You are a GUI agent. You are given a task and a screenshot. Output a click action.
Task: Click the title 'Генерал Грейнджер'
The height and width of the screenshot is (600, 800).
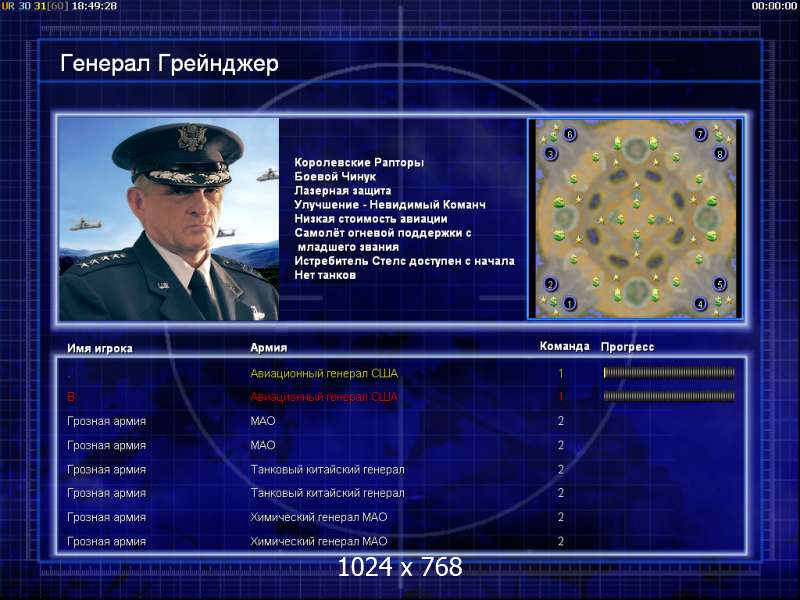coord(169,64)
